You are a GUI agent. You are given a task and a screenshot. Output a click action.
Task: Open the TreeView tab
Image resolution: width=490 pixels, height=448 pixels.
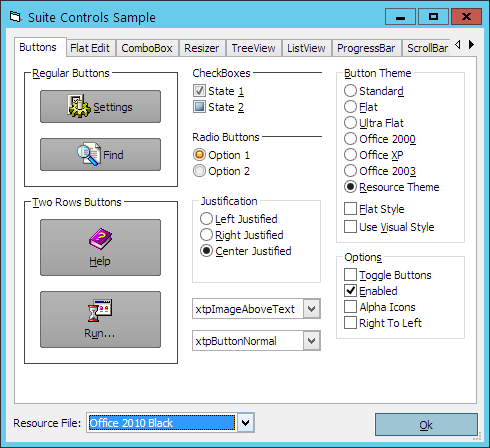(x=253, y=48)
